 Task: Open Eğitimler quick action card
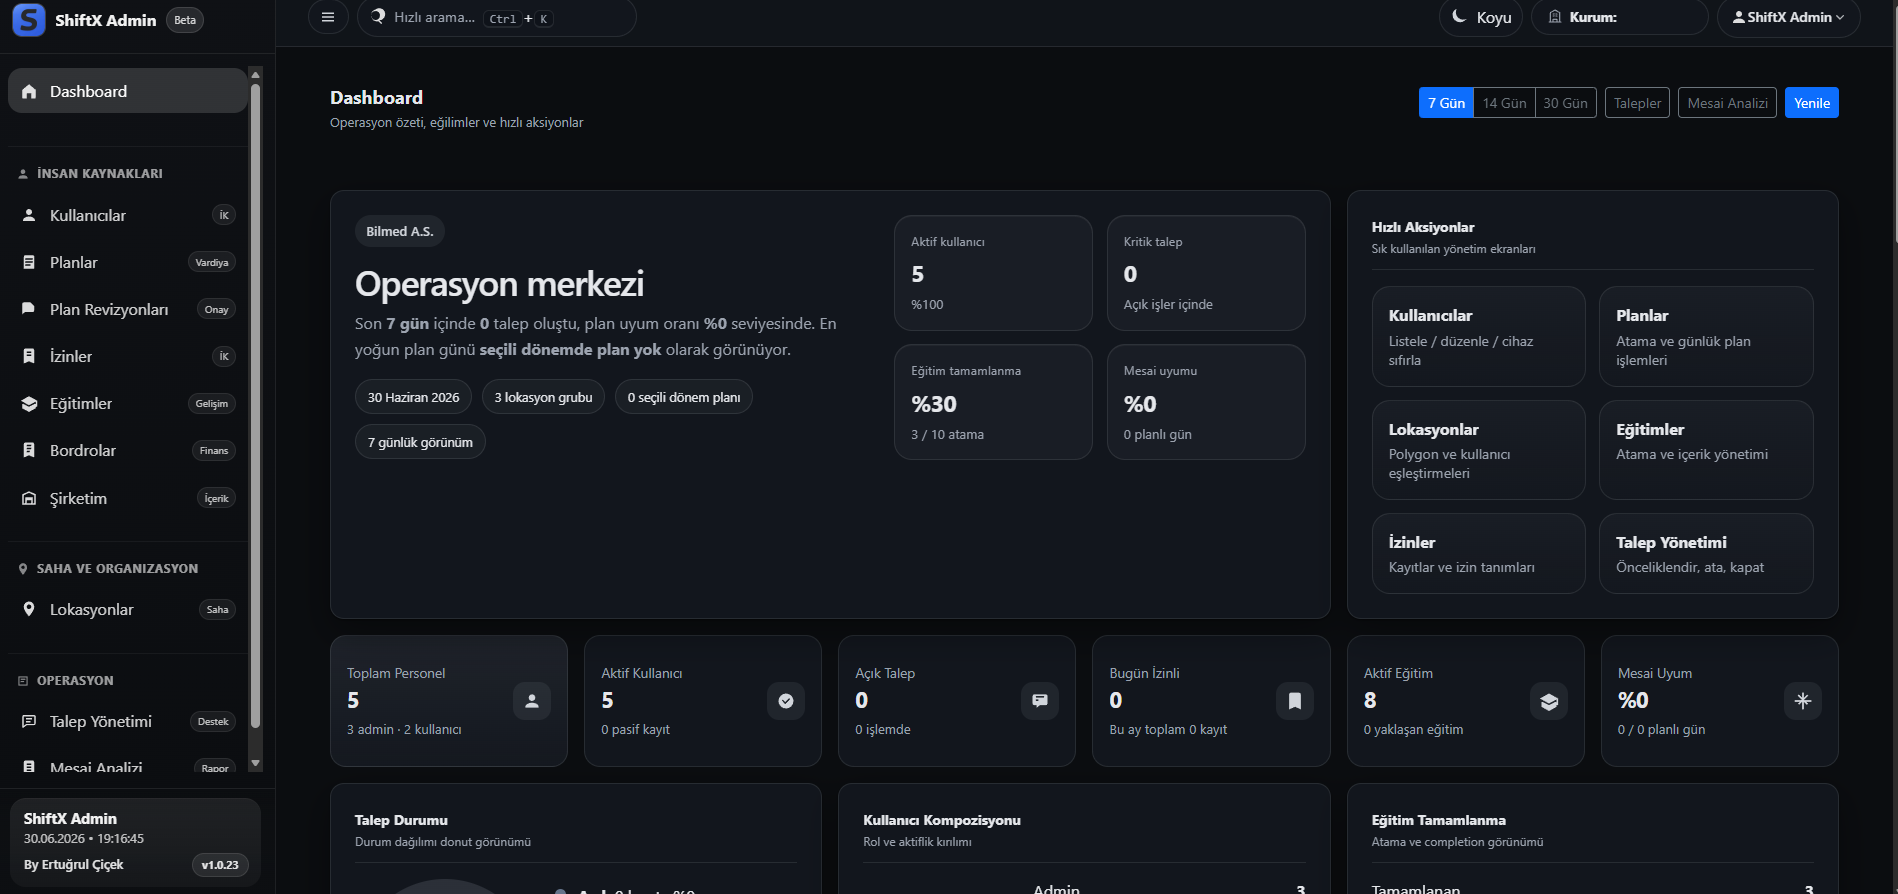point(1706,450)
